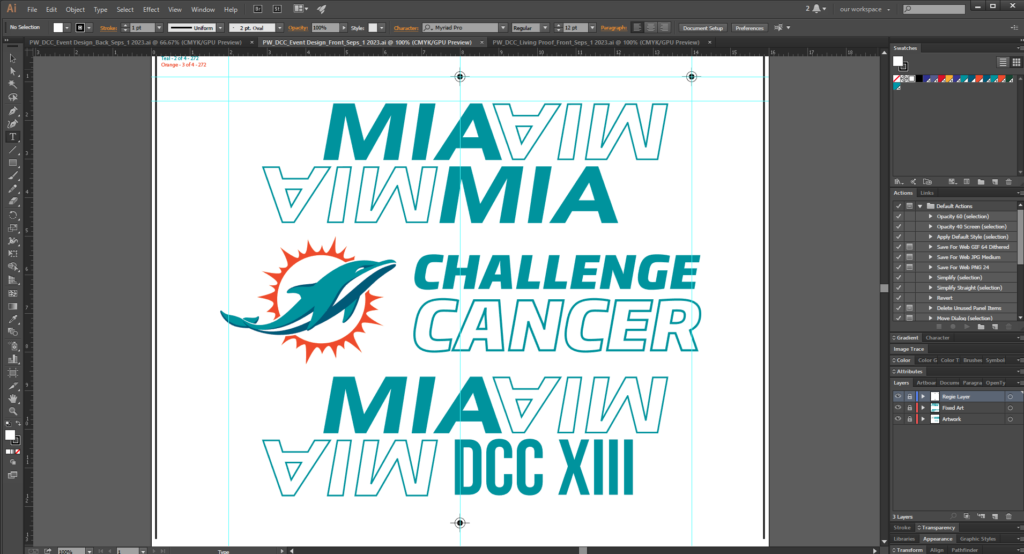Create new layer in Layers panel
Image resolution: width=1024 pixels, height=554 pixels.
point(995,516)
